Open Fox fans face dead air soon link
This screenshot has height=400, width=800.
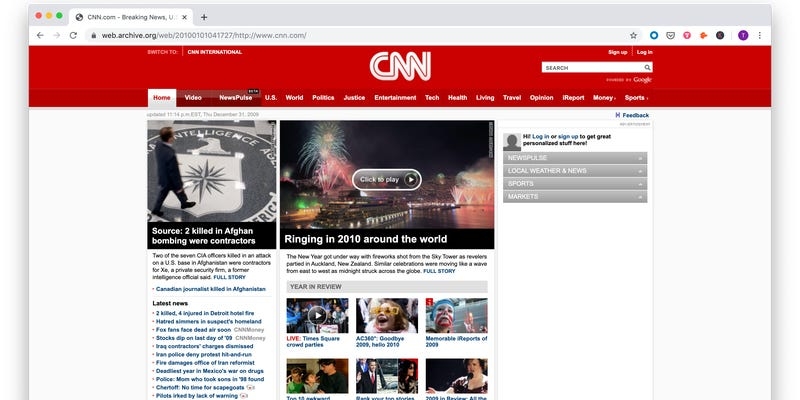click(x=193, y=330)
